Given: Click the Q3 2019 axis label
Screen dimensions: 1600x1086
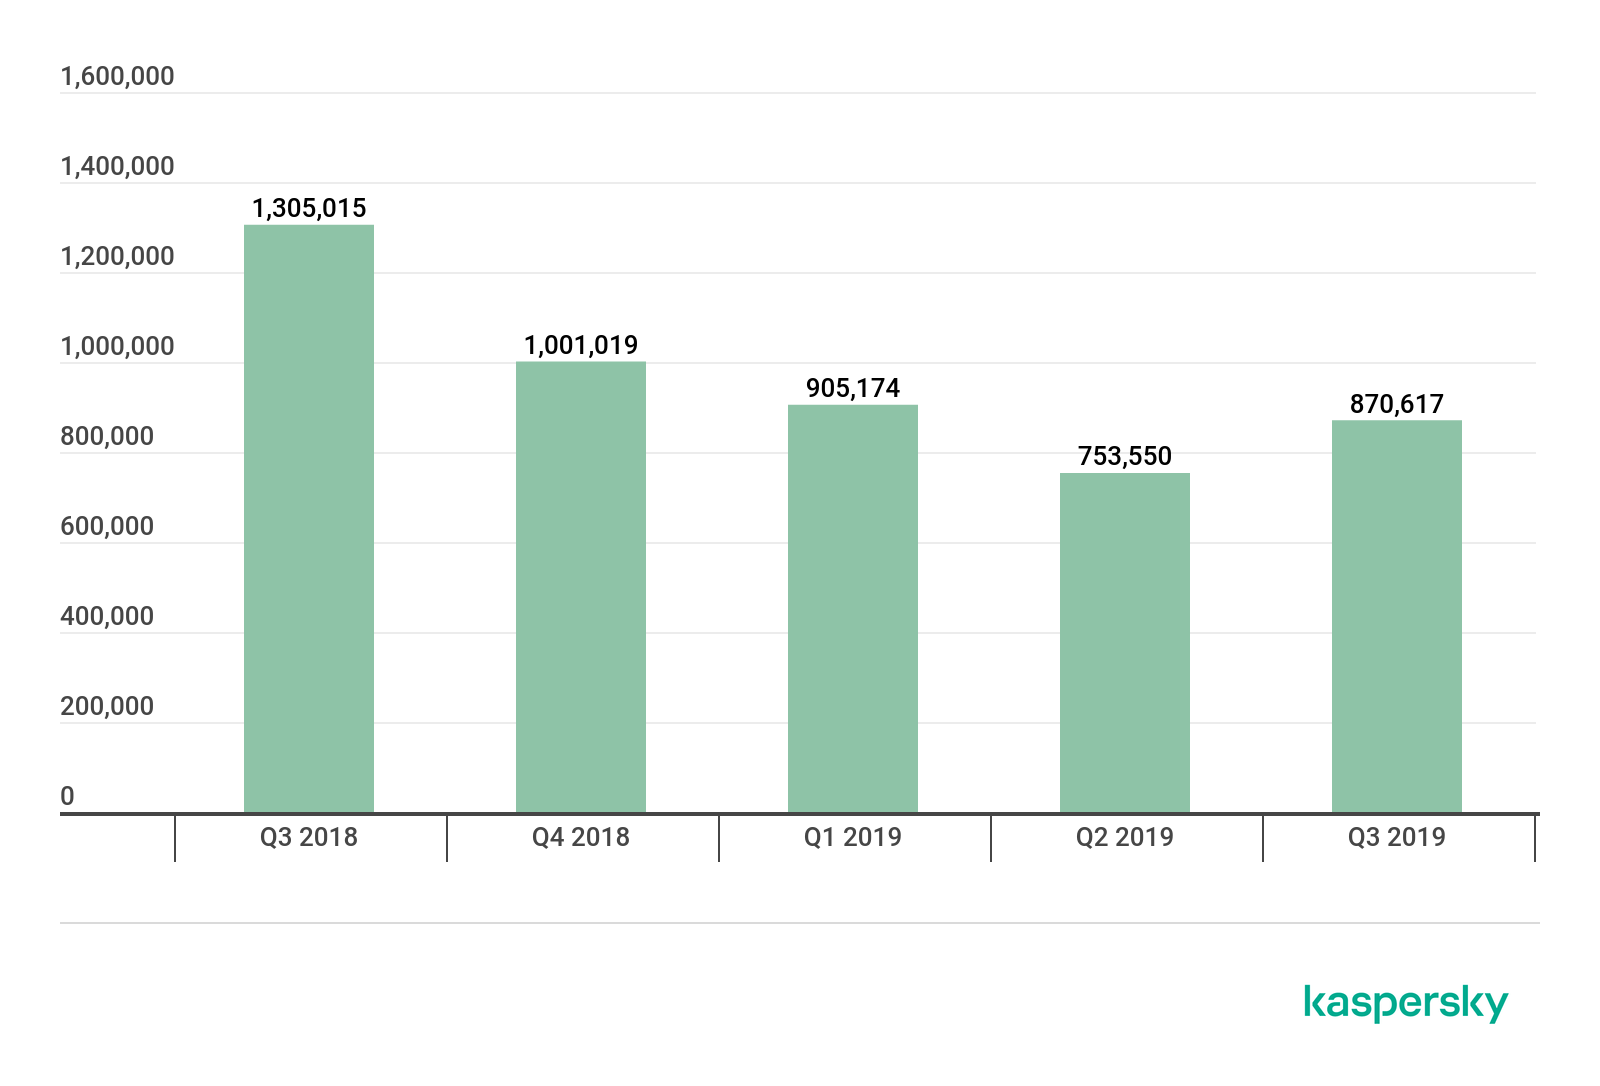Looking at the screenshot, I should pos(1397,837).
